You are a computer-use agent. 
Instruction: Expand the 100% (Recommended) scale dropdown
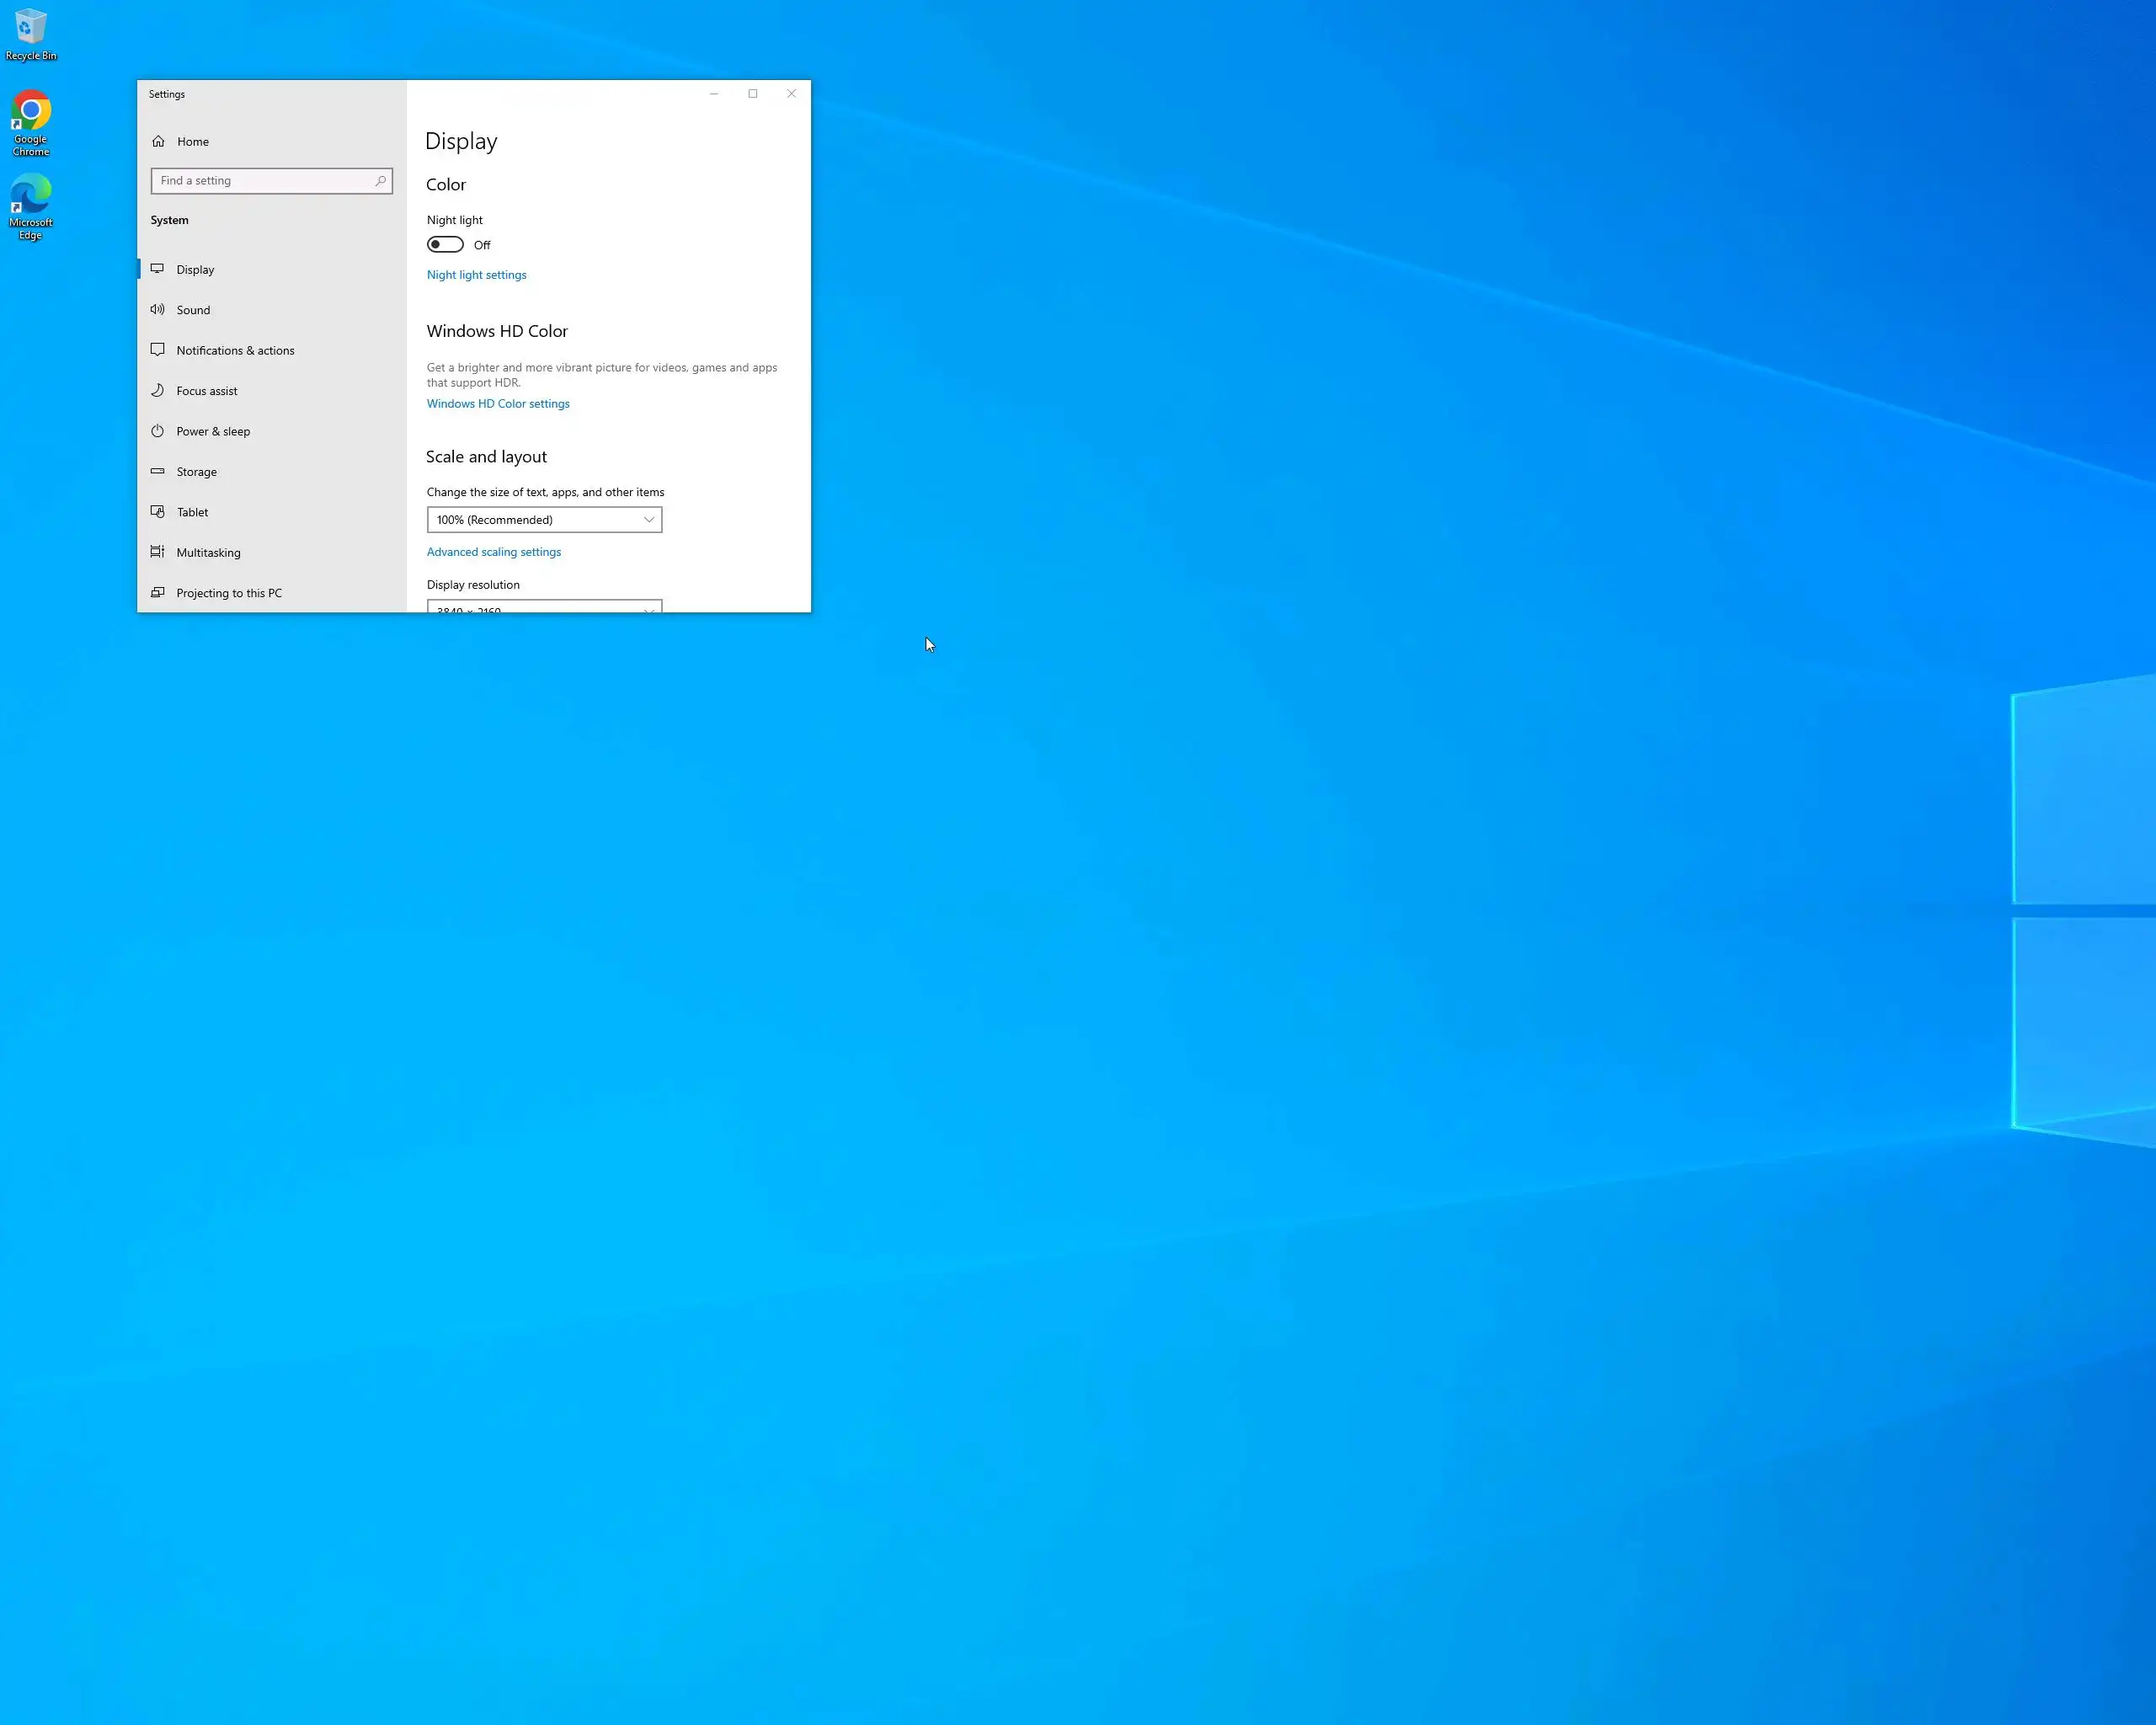click(544, 520)
